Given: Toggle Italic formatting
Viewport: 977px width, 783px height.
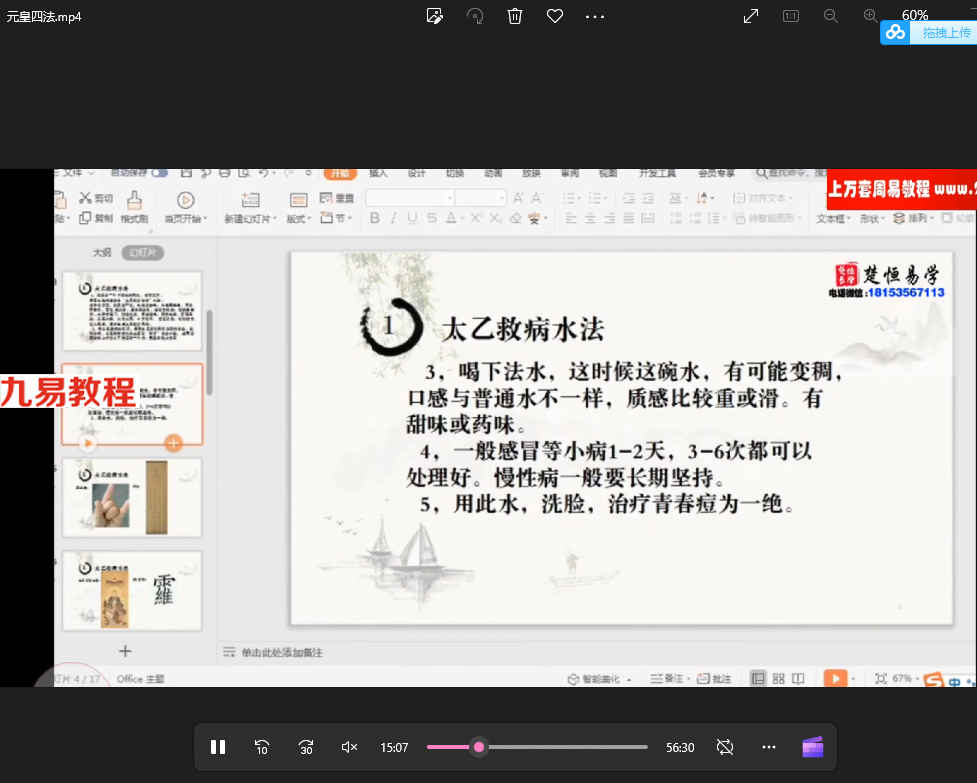Looking at the screenshot, I should 393,218.
